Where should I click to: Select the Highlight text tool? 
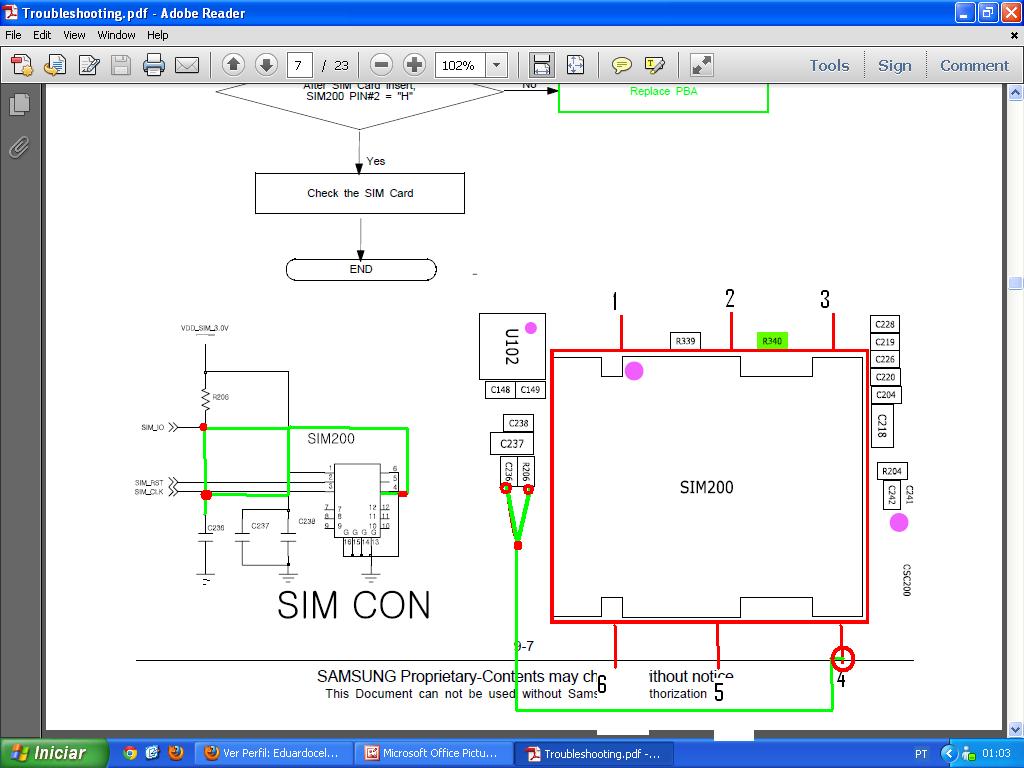click(x=654, y=65)
